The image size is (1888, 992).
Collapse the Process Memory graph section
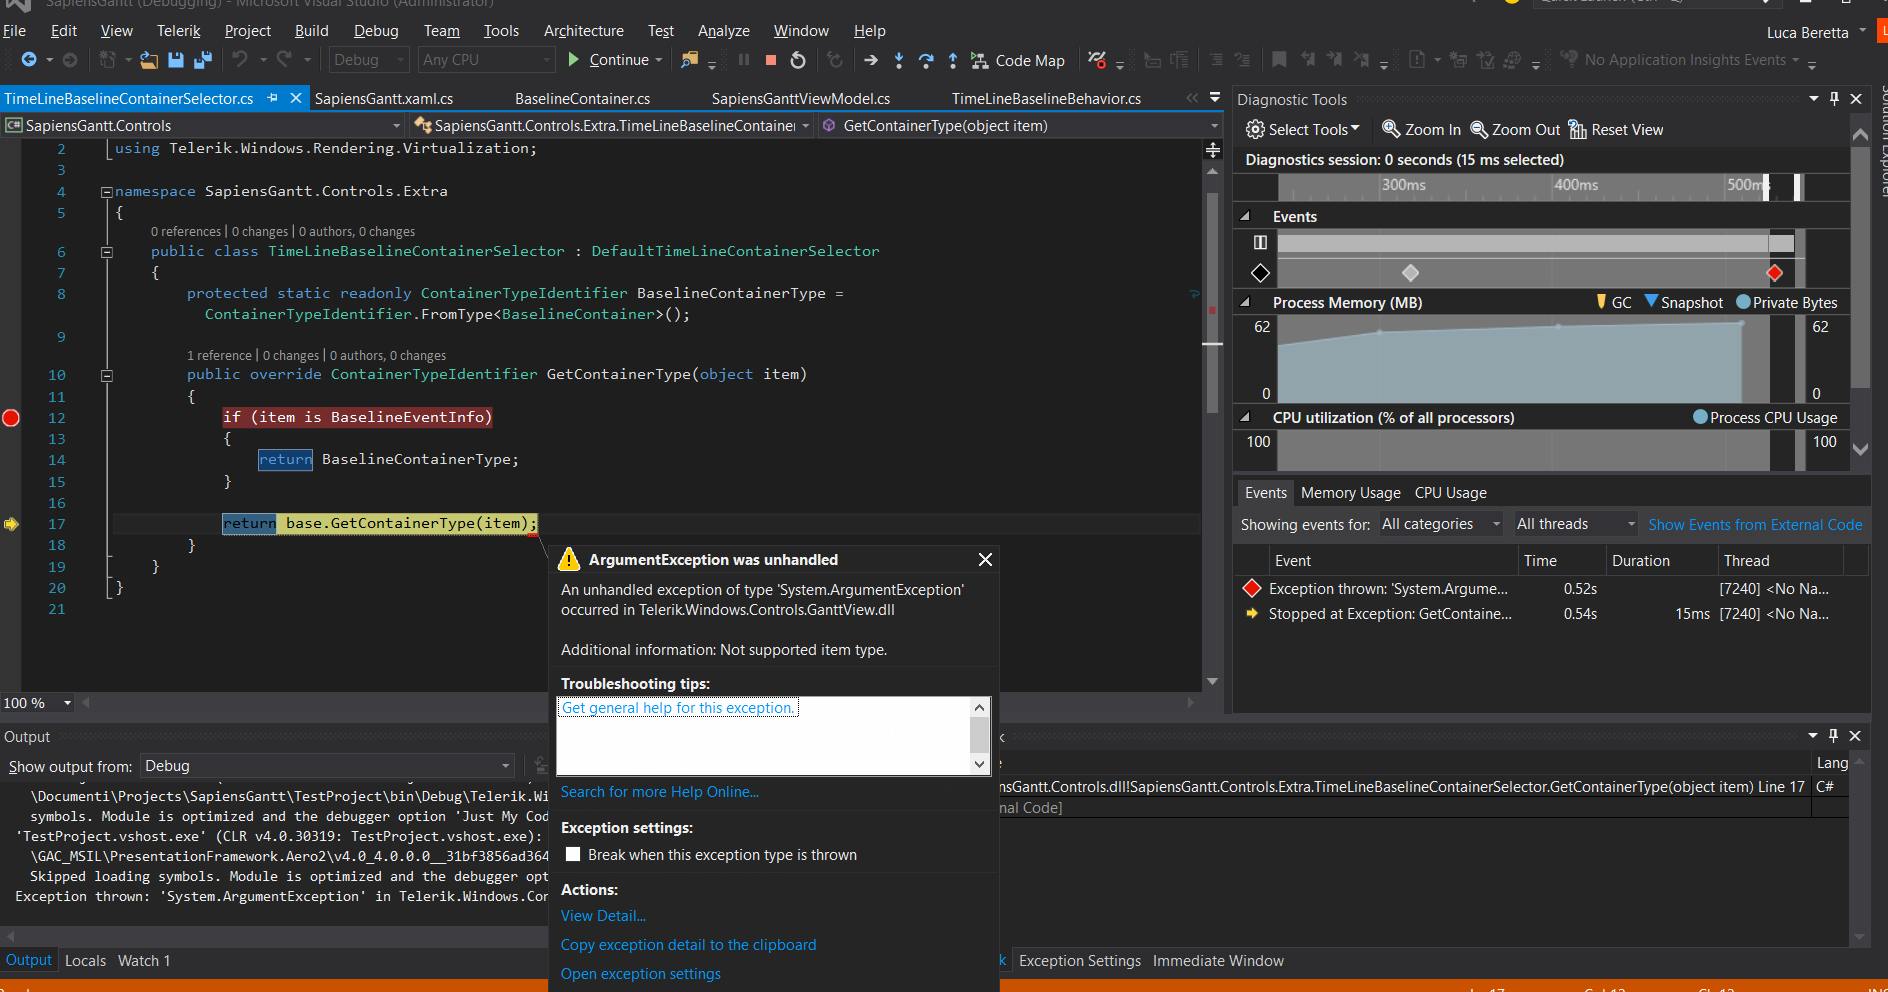coord(1245,302)
